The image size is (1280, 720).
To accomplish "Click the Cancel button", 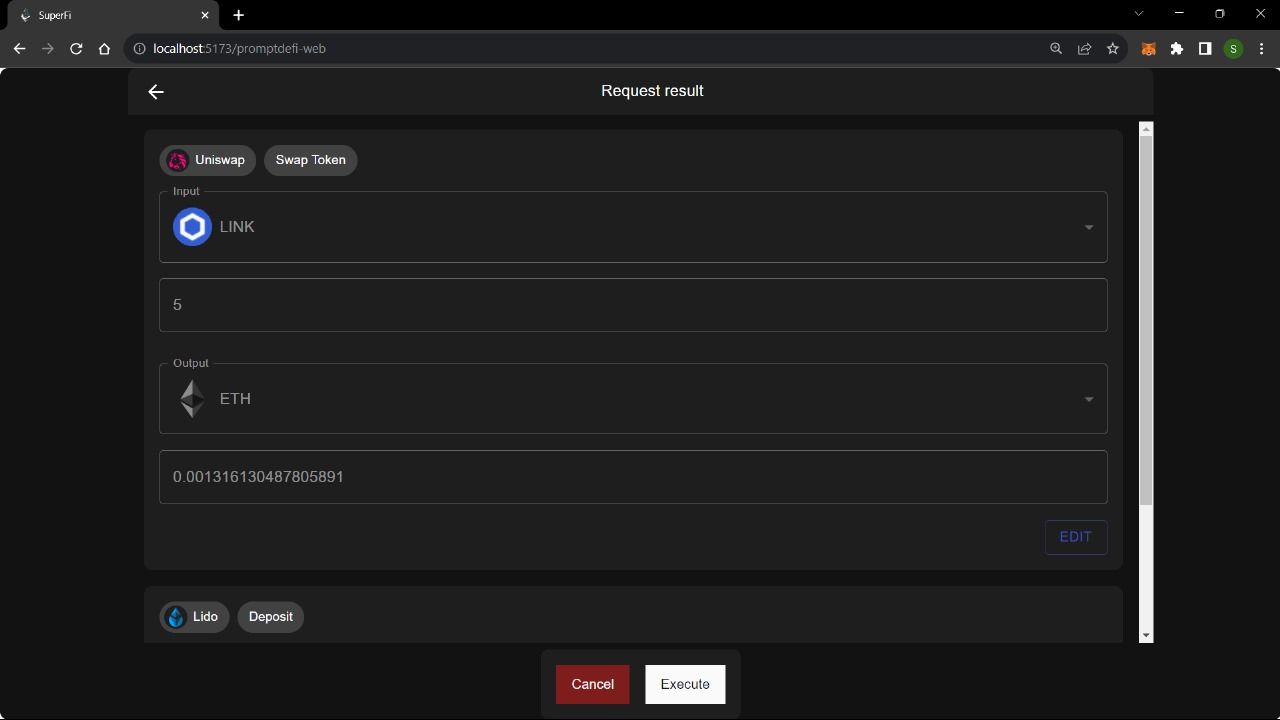I will 593,685.
